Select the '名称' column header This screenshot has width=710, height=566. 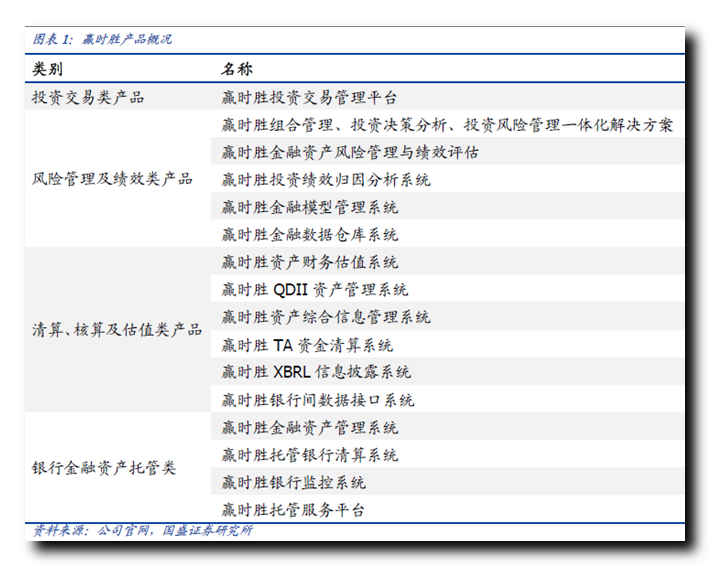click(237, 69)
